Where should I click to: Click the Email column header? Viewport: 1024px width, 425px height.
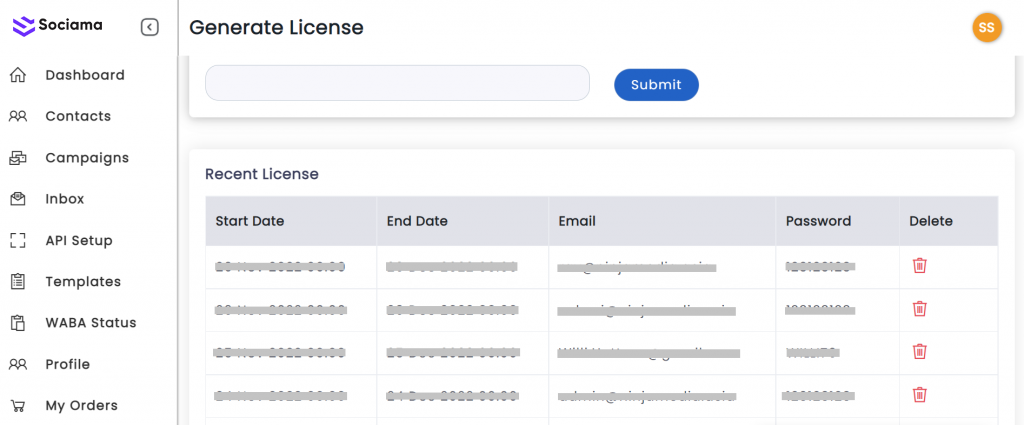[x=577, y=221]
